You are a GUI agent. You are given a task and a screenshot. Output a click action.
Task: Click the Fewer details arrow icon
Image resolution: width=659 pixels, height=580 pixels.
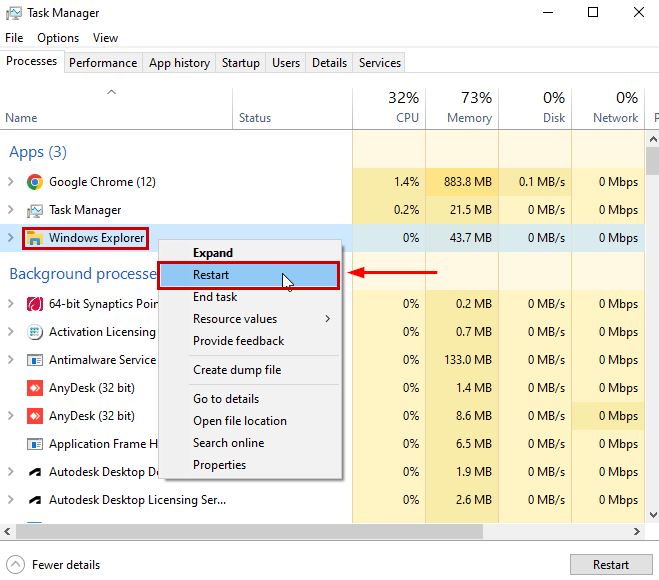tap(16, 564)
